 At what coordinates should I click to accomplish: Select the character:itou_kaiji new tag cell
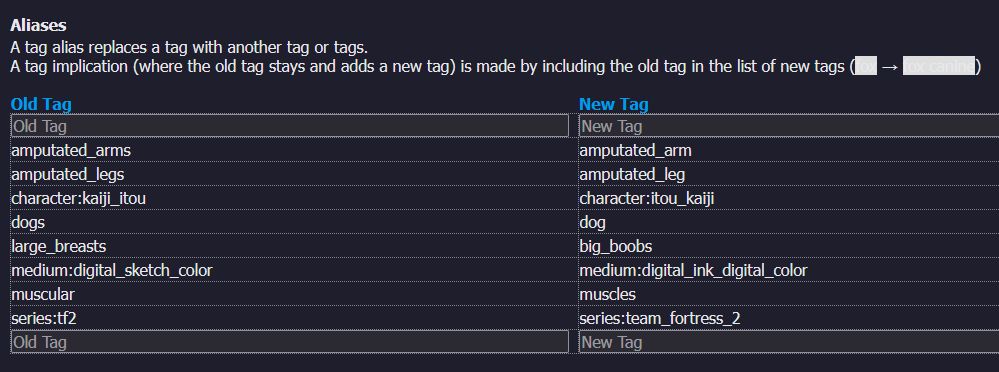coord(789,198)
